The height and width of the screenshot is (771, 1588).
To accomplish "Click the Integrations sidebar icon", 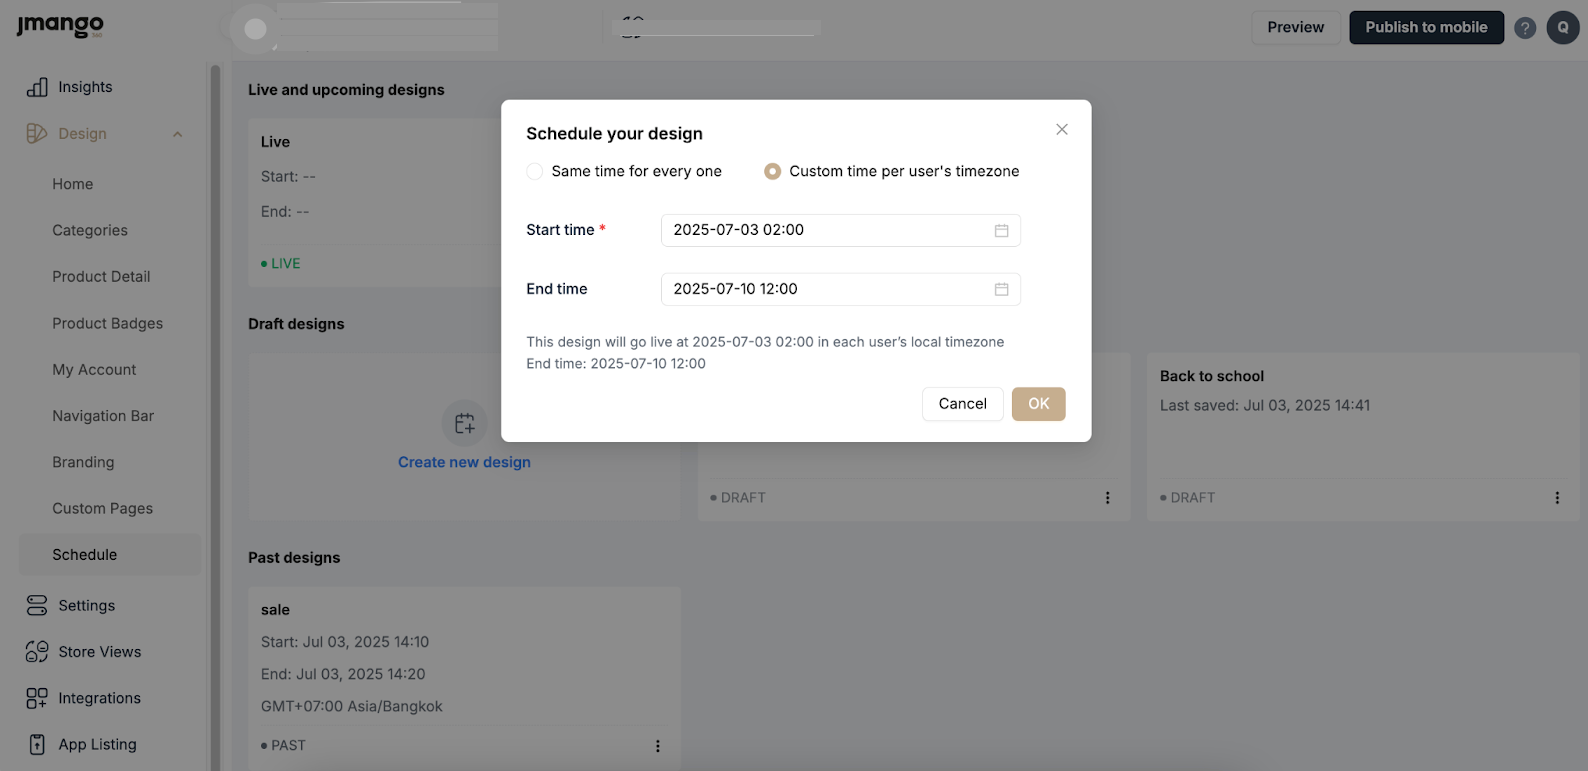I will [37, 698].
